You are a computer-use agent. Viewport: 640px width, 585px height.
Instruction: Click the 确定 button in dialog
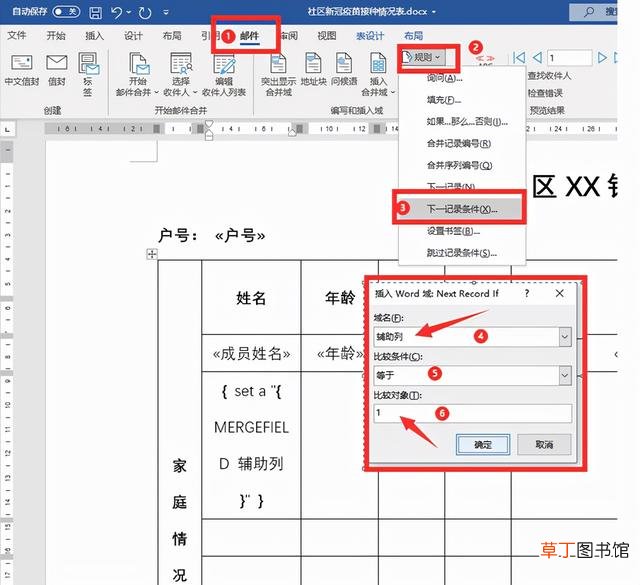point(483,445)
